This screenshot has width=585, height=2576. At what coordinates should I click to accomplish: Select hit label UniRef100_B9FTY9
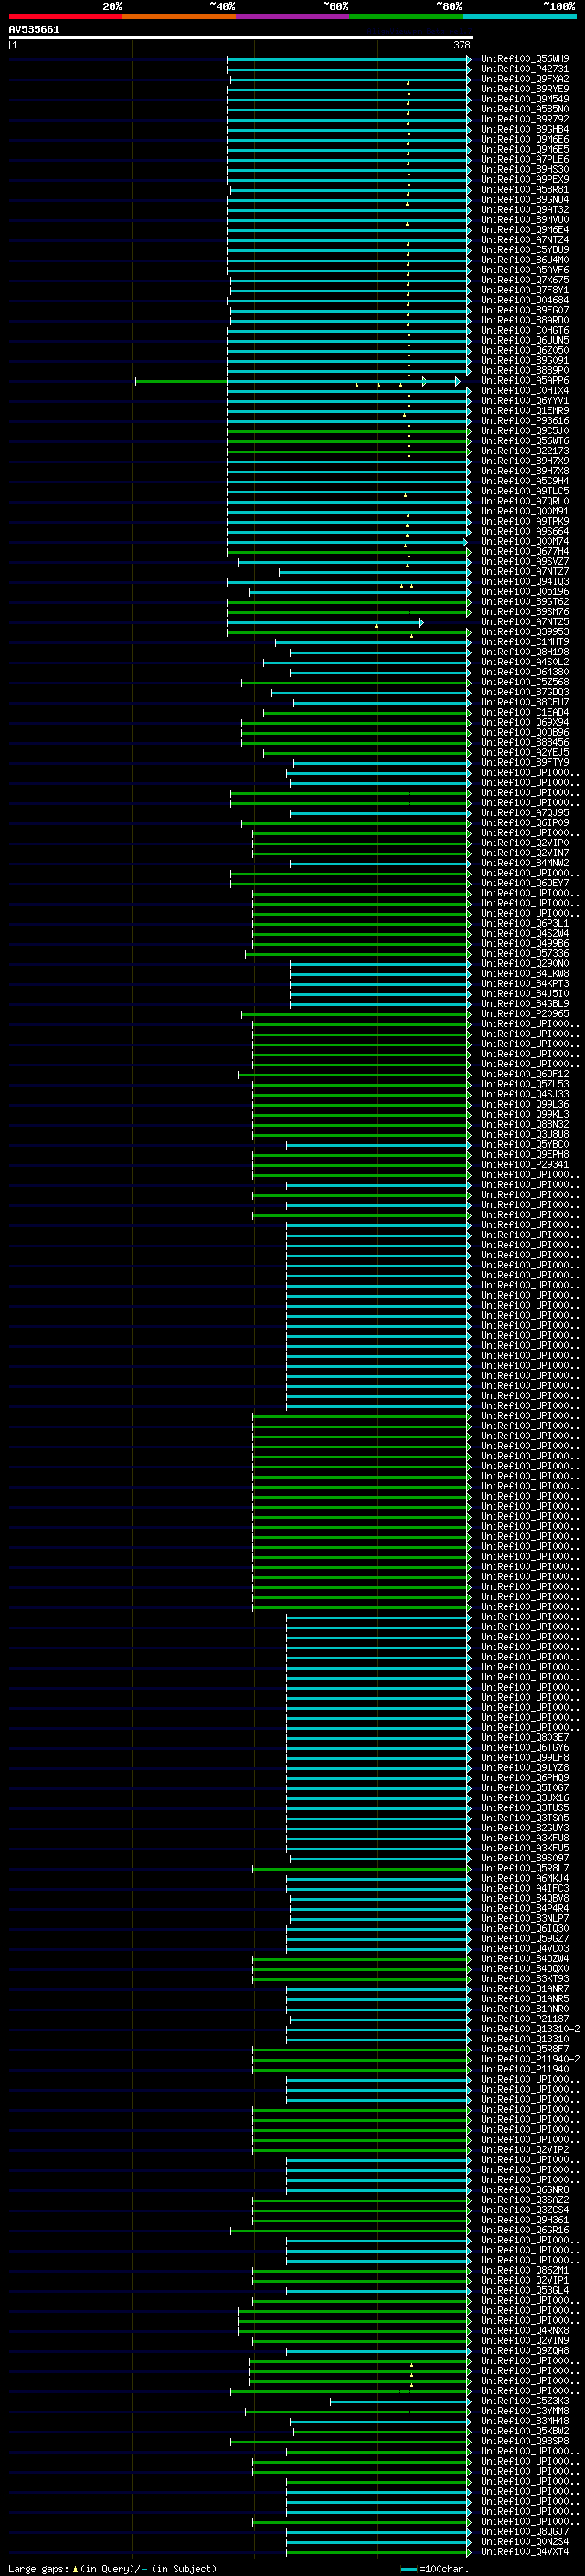coord(525,763)
